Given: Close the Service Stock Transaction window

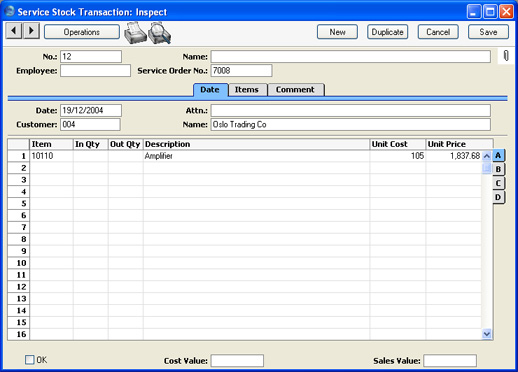Looking at the screenshot, I should click(x=506, y=12).
